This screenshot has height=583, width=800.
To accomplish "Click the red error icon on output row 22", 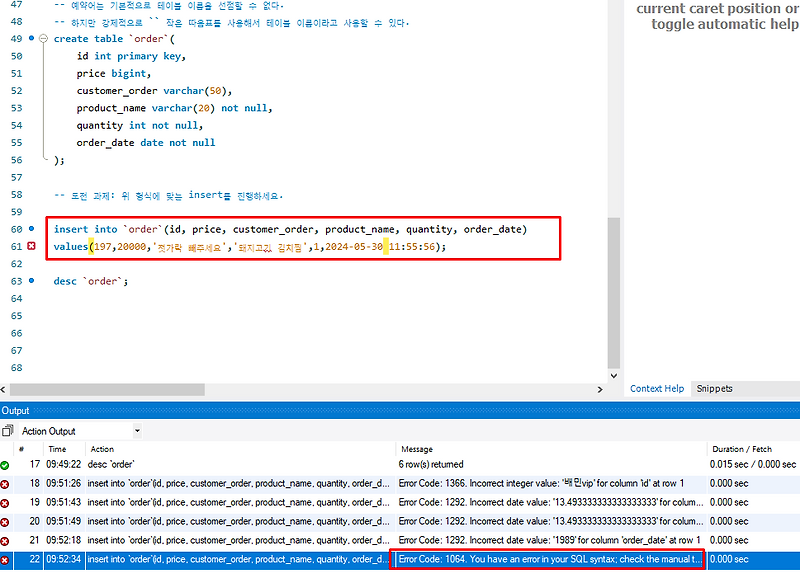I will coord(5,559).
